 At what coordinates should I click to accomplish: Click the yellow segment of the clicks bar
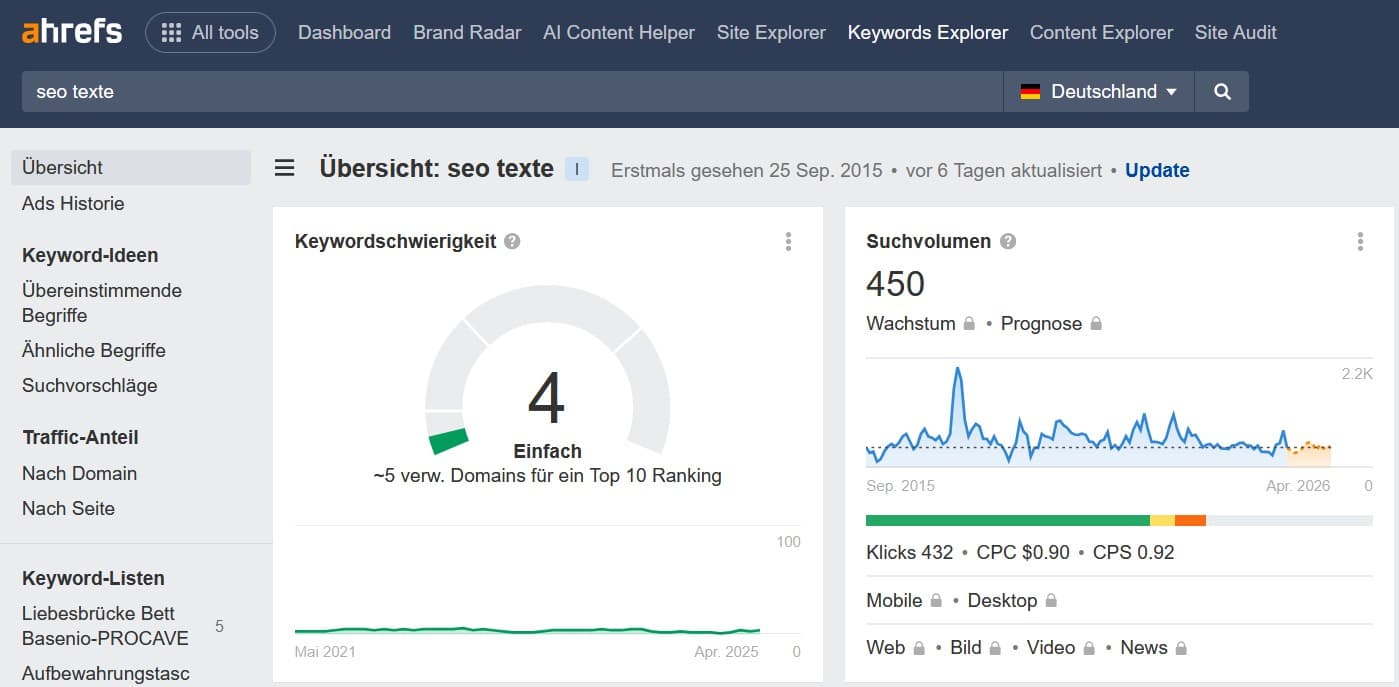coord(1162,520)
